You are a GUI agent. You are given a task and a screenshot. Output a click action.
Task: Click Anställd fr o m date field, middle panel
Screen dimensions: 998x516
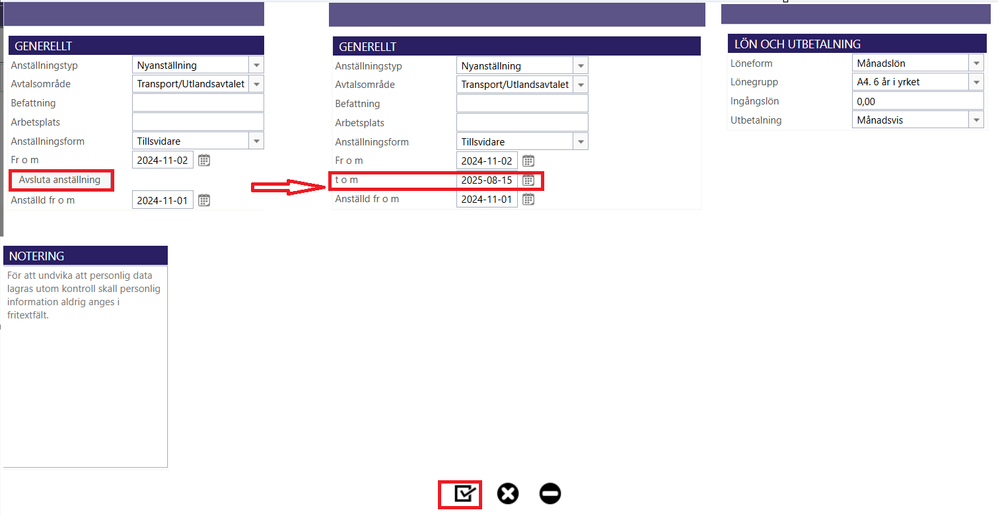[x=487, y=199]
